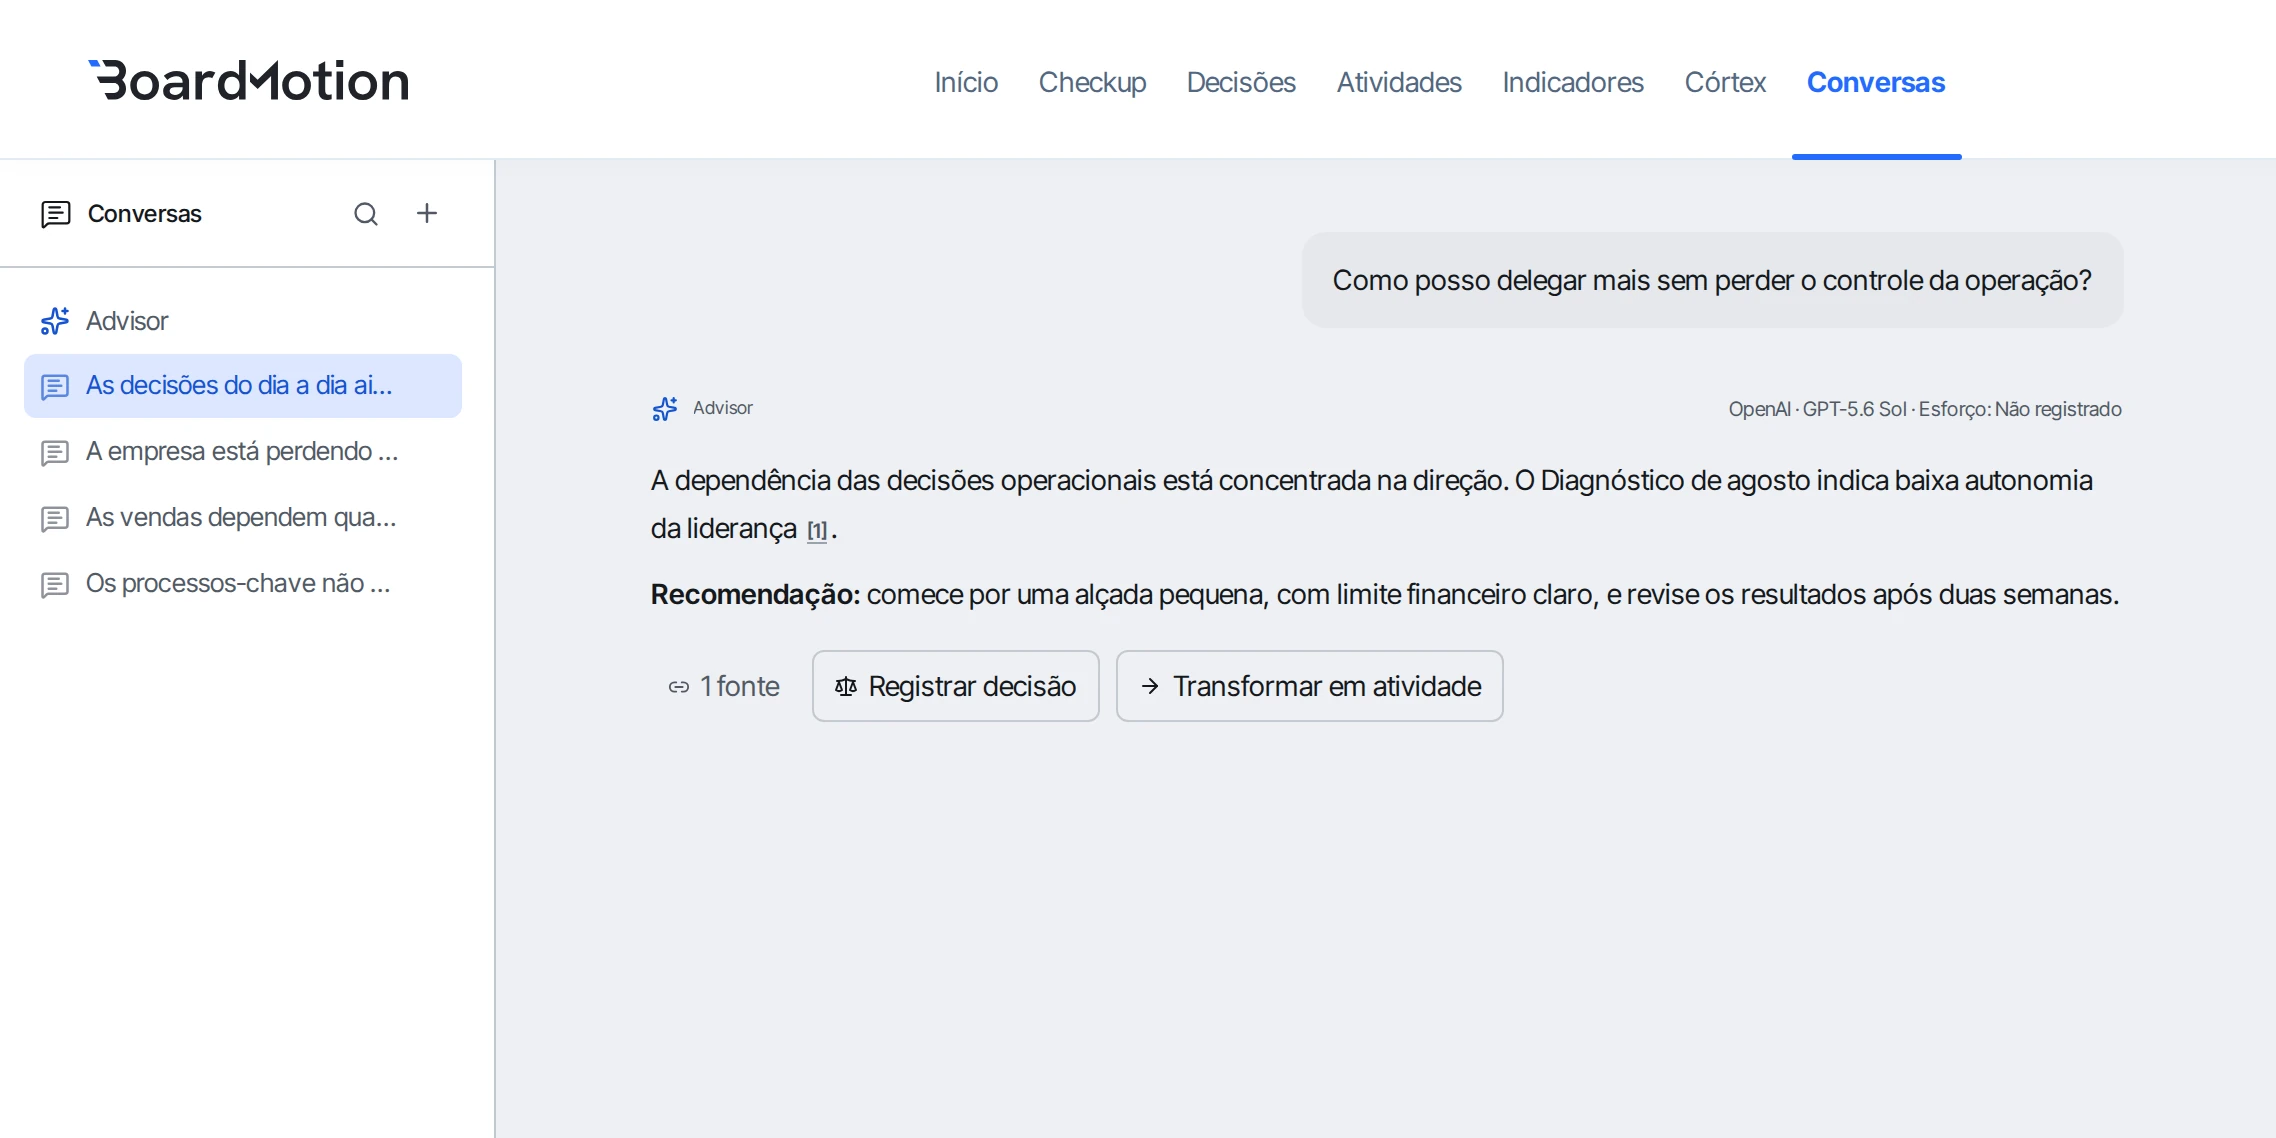Show the '1 fonte' sources link
The width and height of the screenshot is (2276, 1138).
[724, 686]
